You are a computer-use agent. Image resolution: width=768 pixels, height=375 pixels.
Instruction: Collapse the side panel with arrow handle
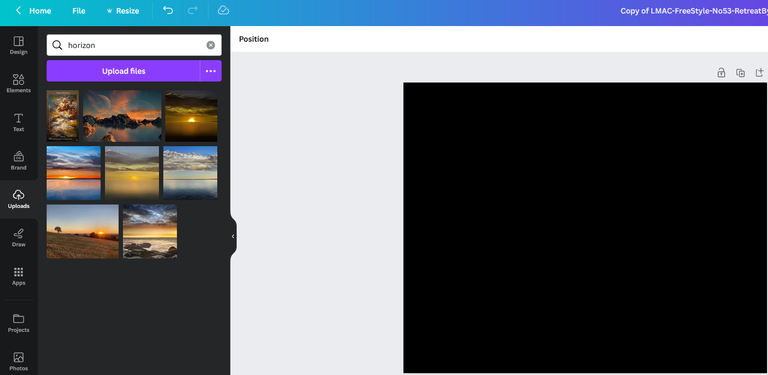coord(233,236)
